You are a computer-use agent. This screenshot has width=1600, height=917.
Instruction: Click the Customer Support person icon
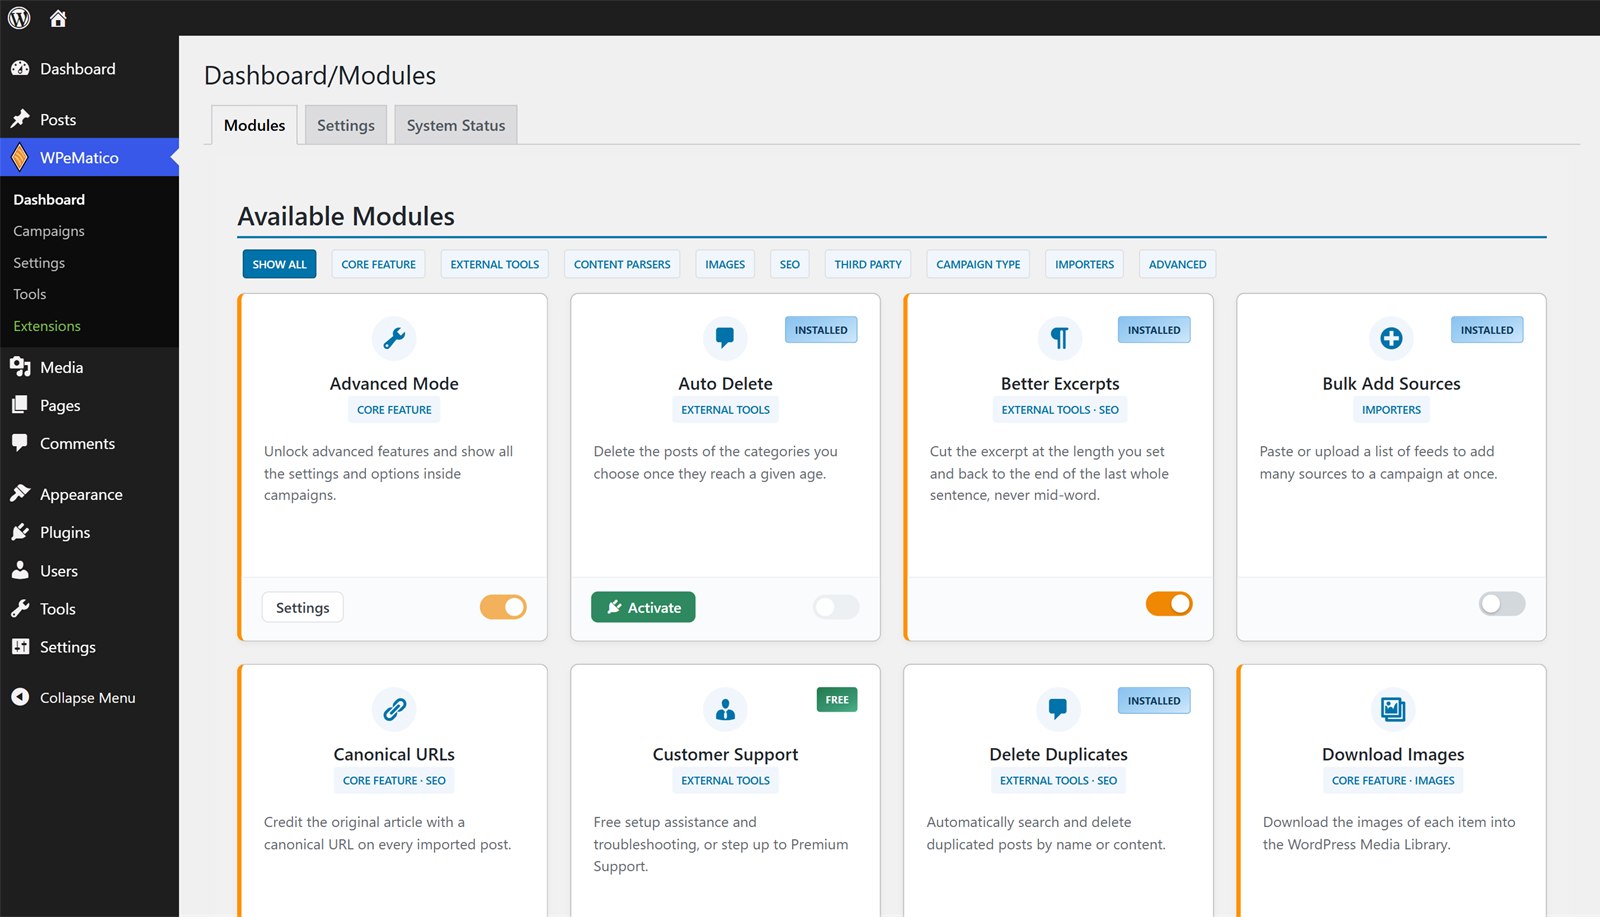725,709
